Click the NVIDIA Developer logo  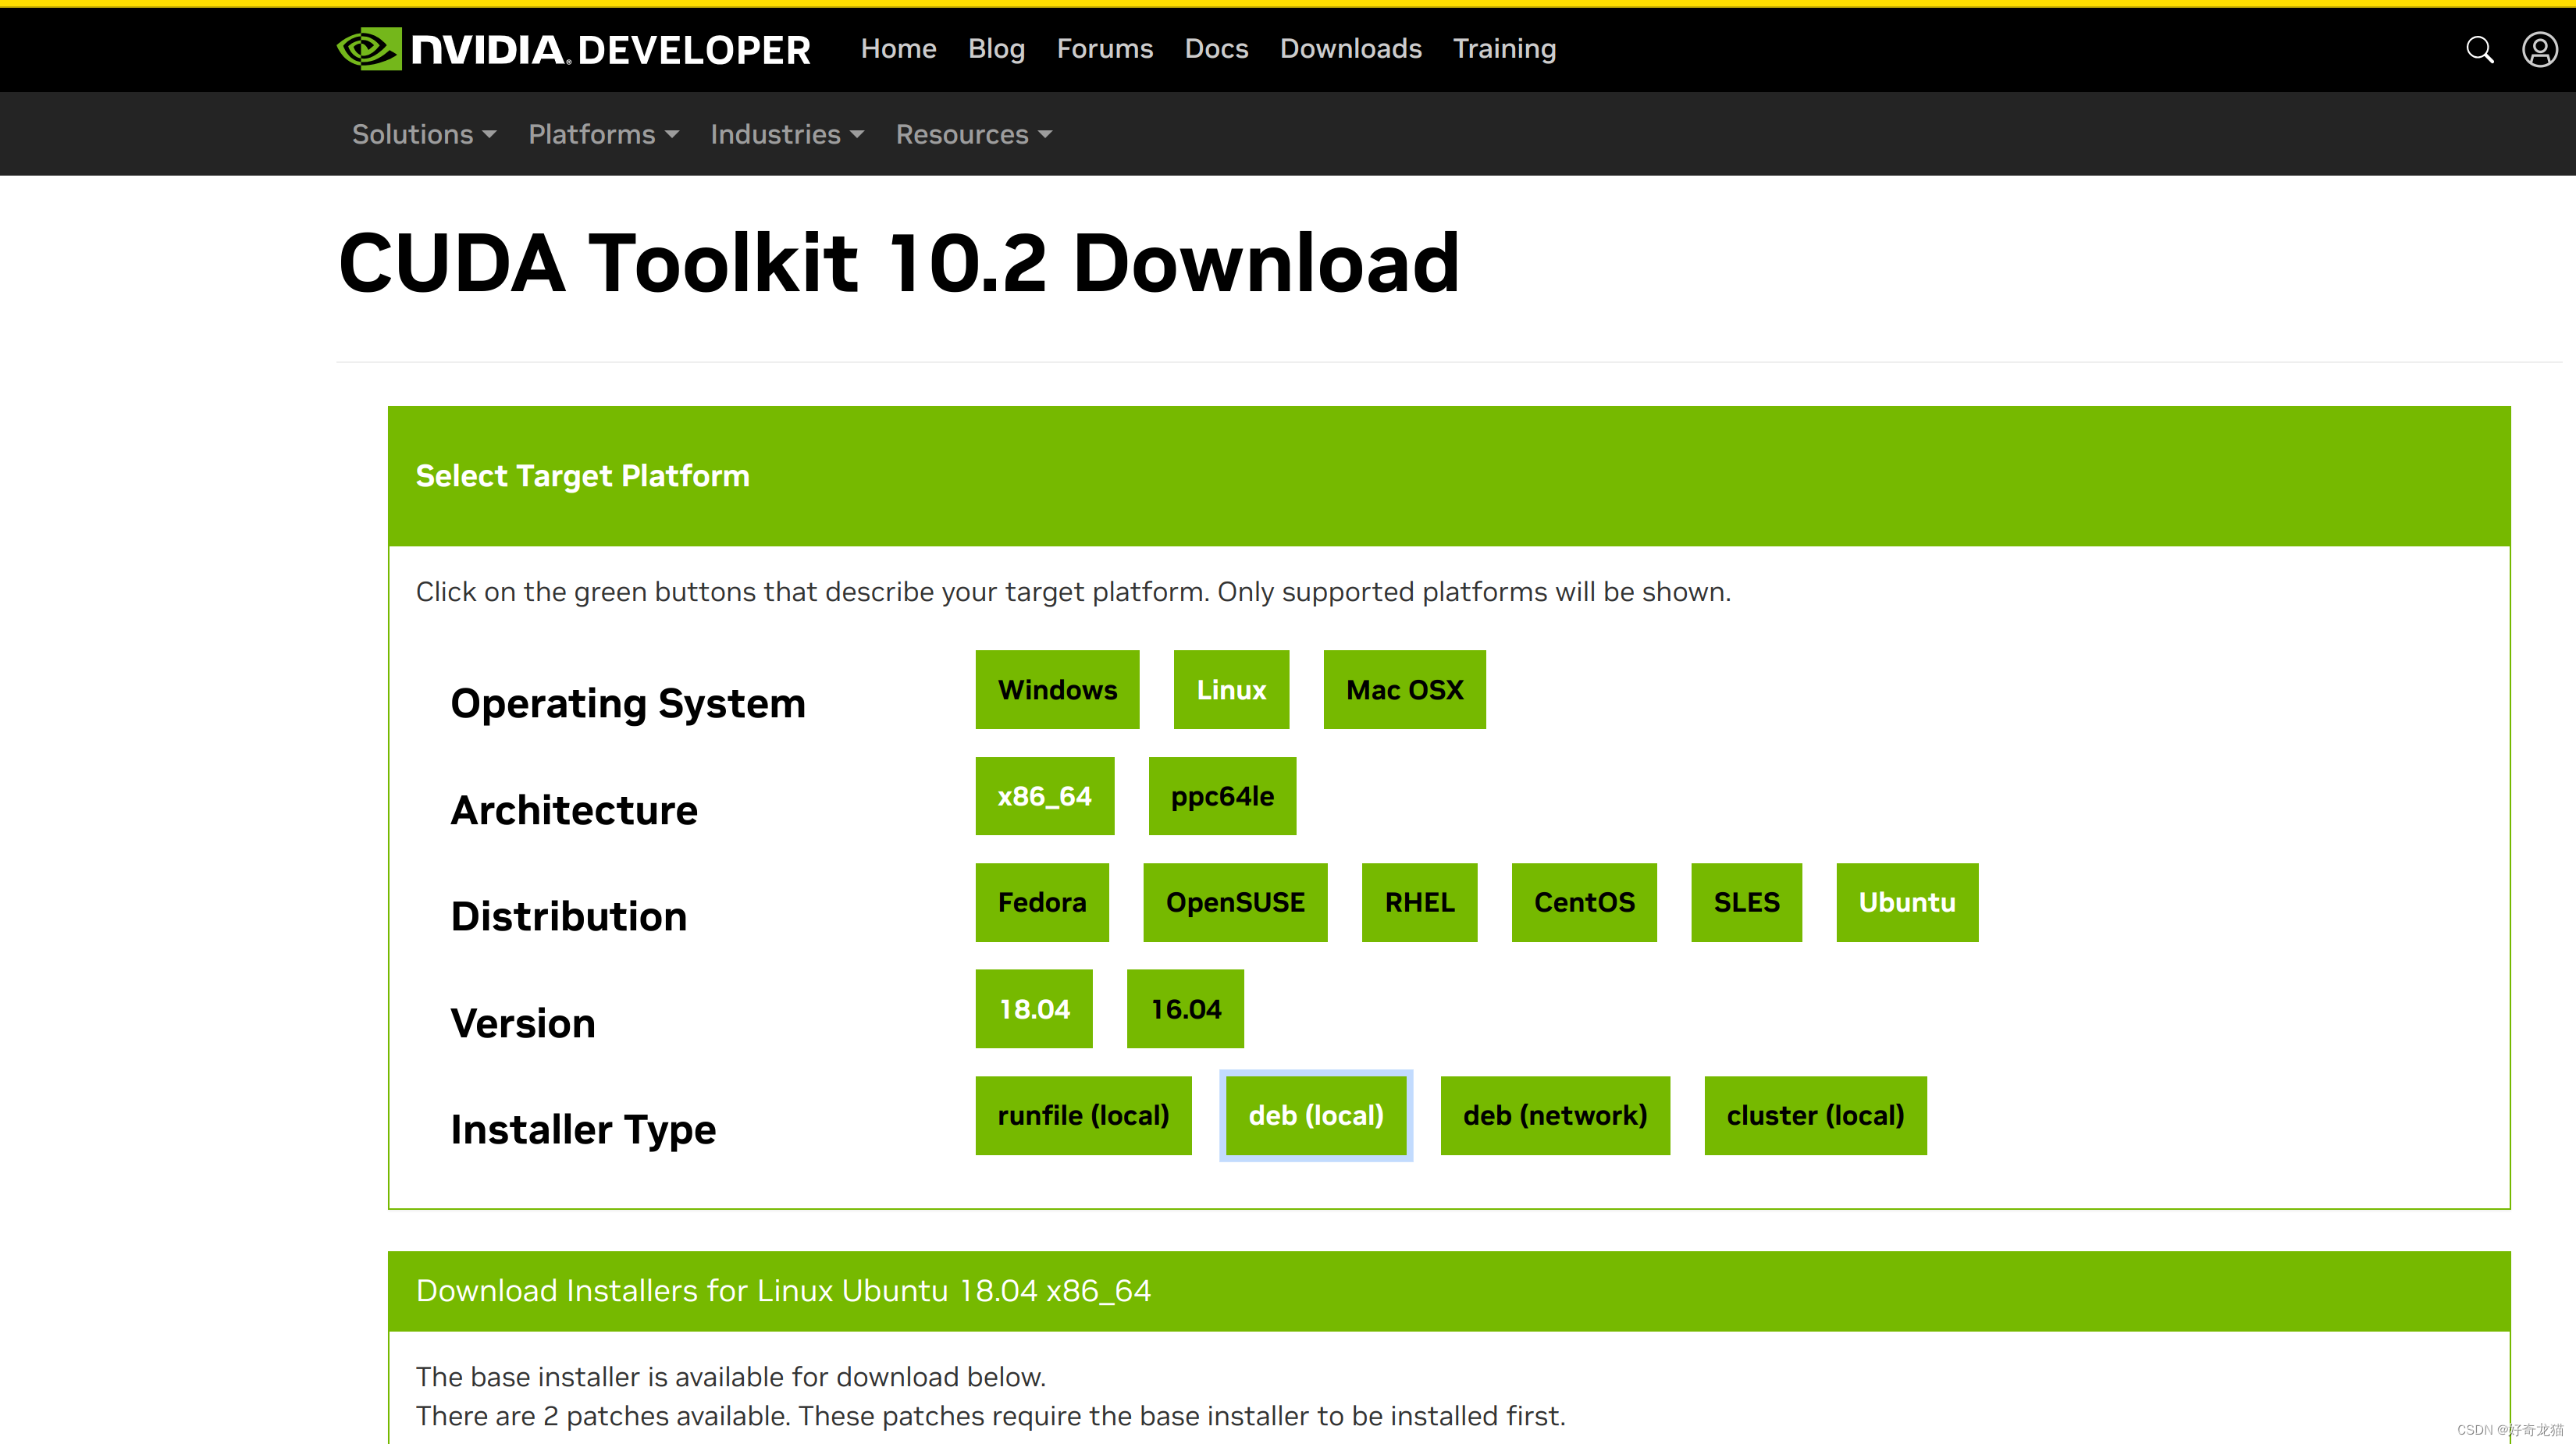[x=574, y=49]
